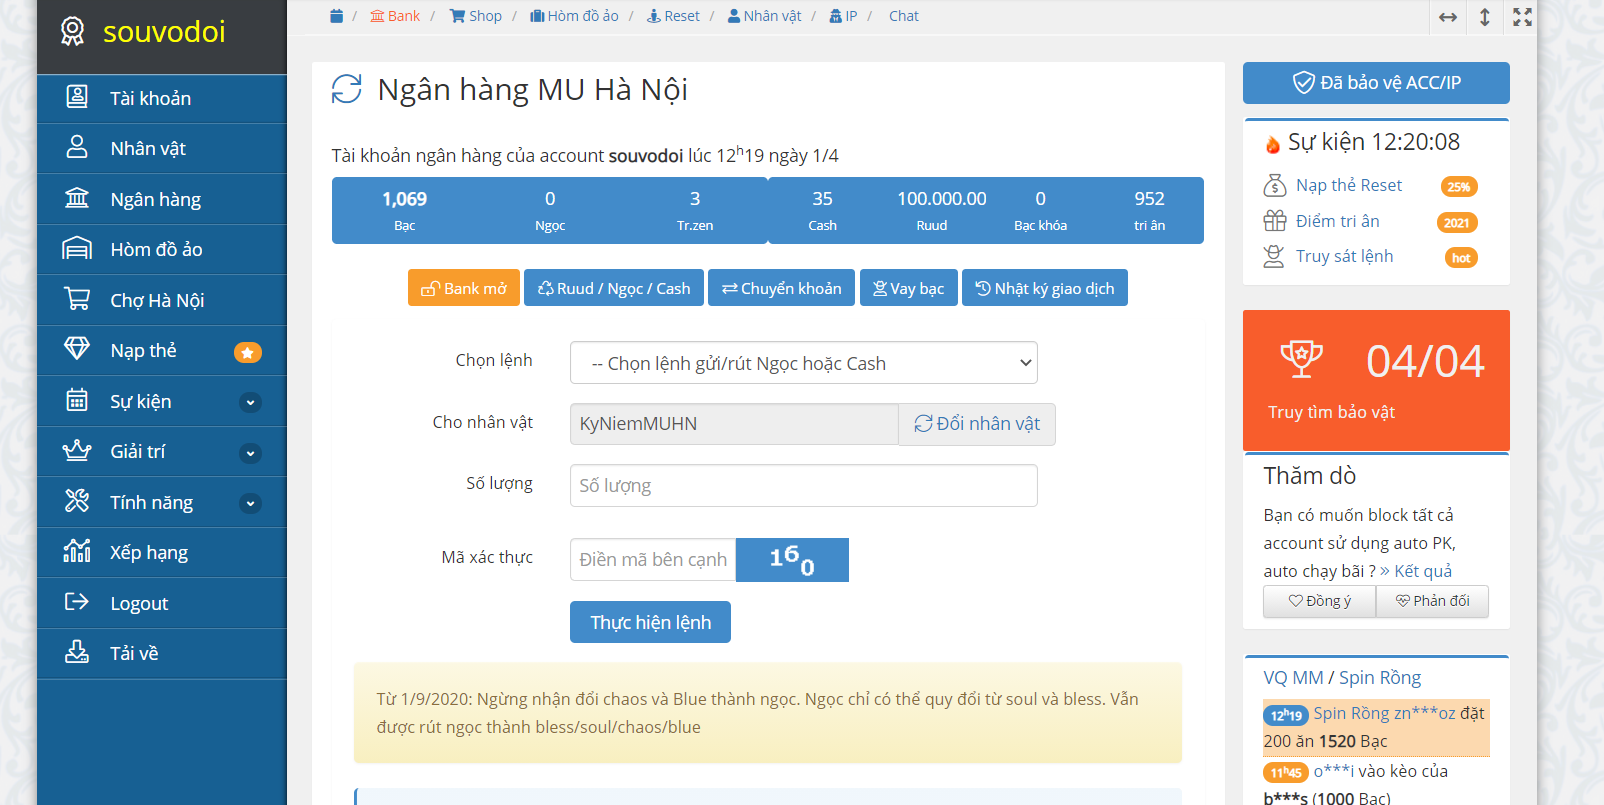This screenshot has height=805, width=1604.
Task: Click the vertical resize arrows icon
Action: point(1485,17)
